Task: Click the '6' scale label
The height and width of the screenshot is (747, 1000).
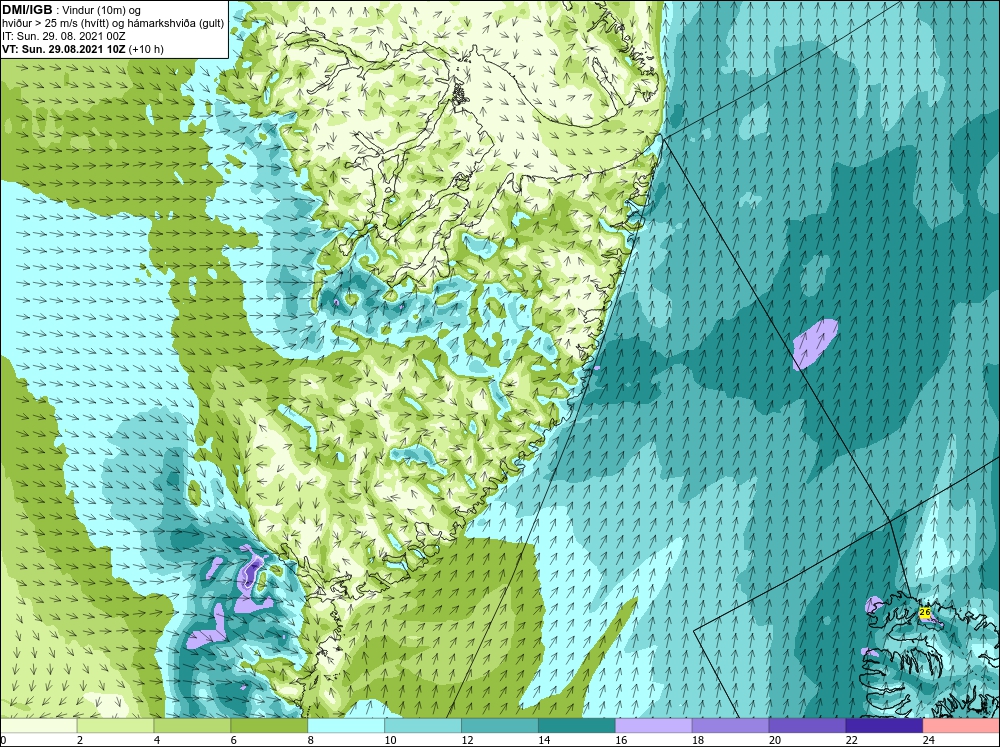Action: 233,740
